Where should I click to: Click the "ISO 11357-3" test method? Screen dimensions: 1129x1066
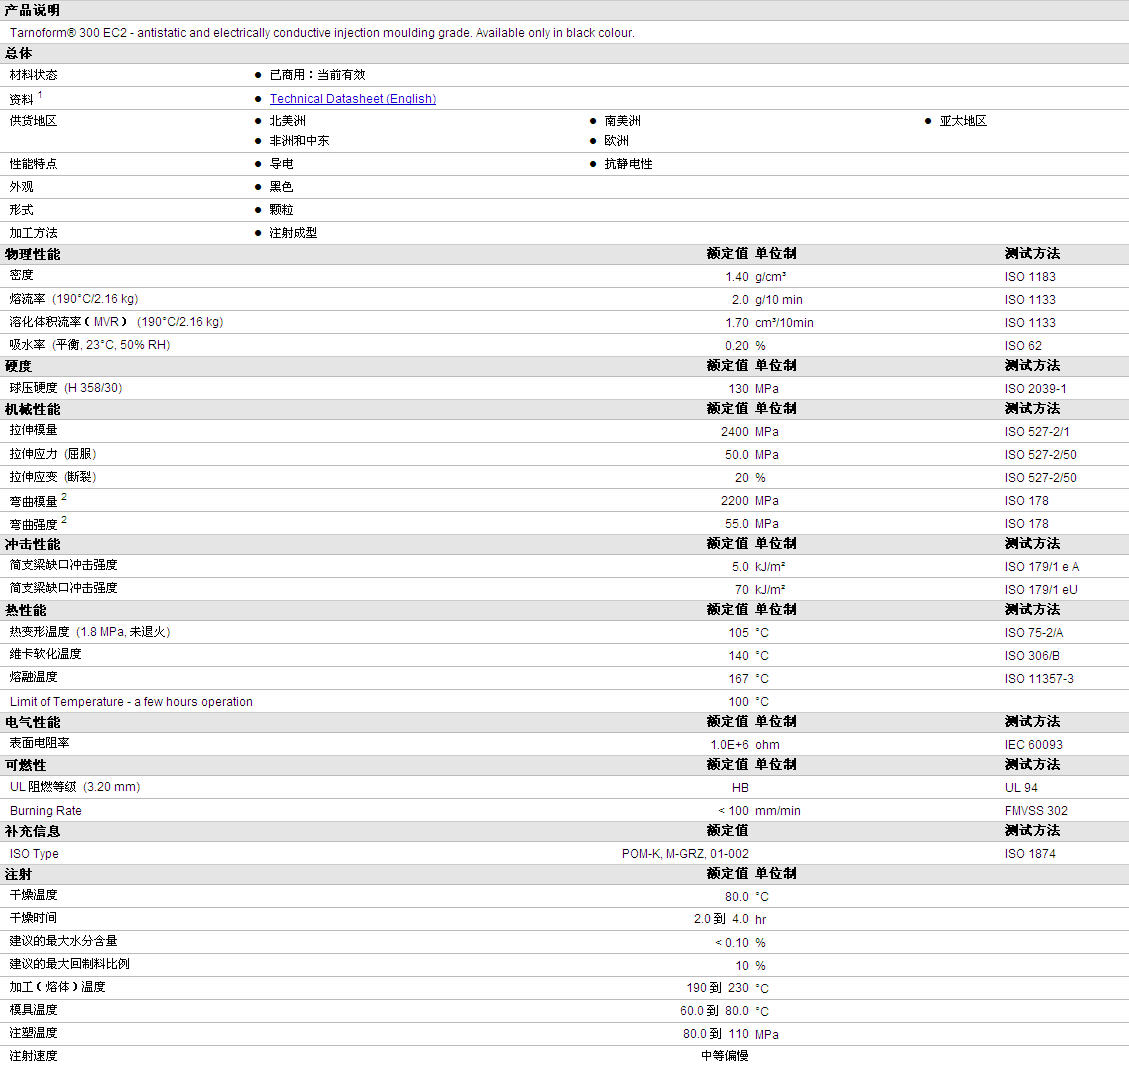(x=1039, y=679)
